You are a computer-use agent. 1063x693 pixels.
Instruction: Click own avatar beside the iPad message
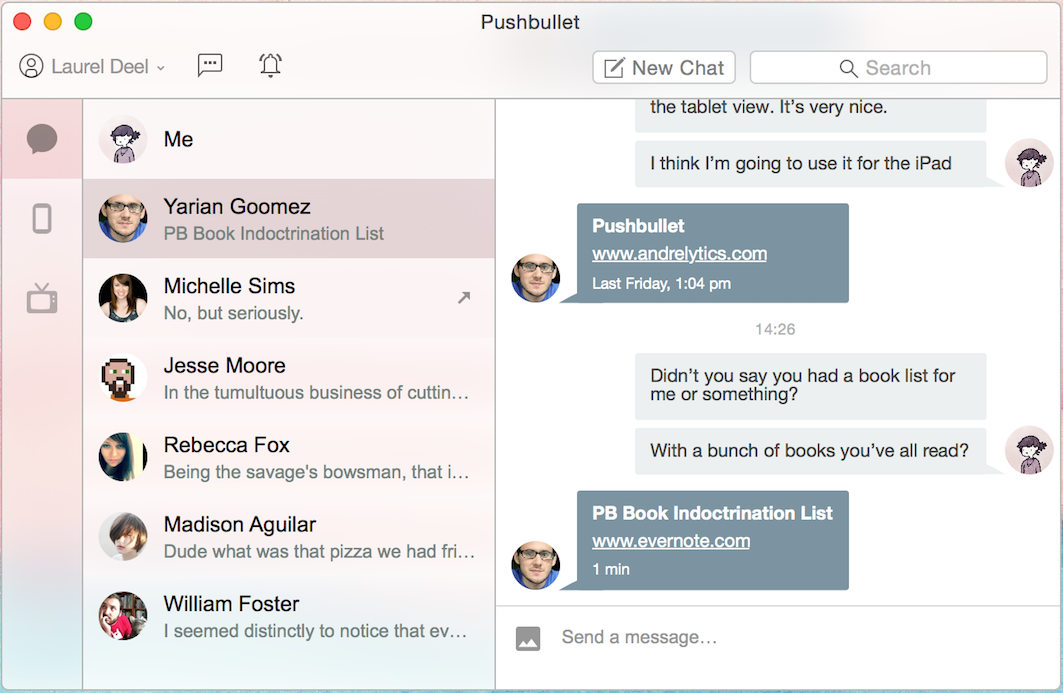click(1029, 163)
